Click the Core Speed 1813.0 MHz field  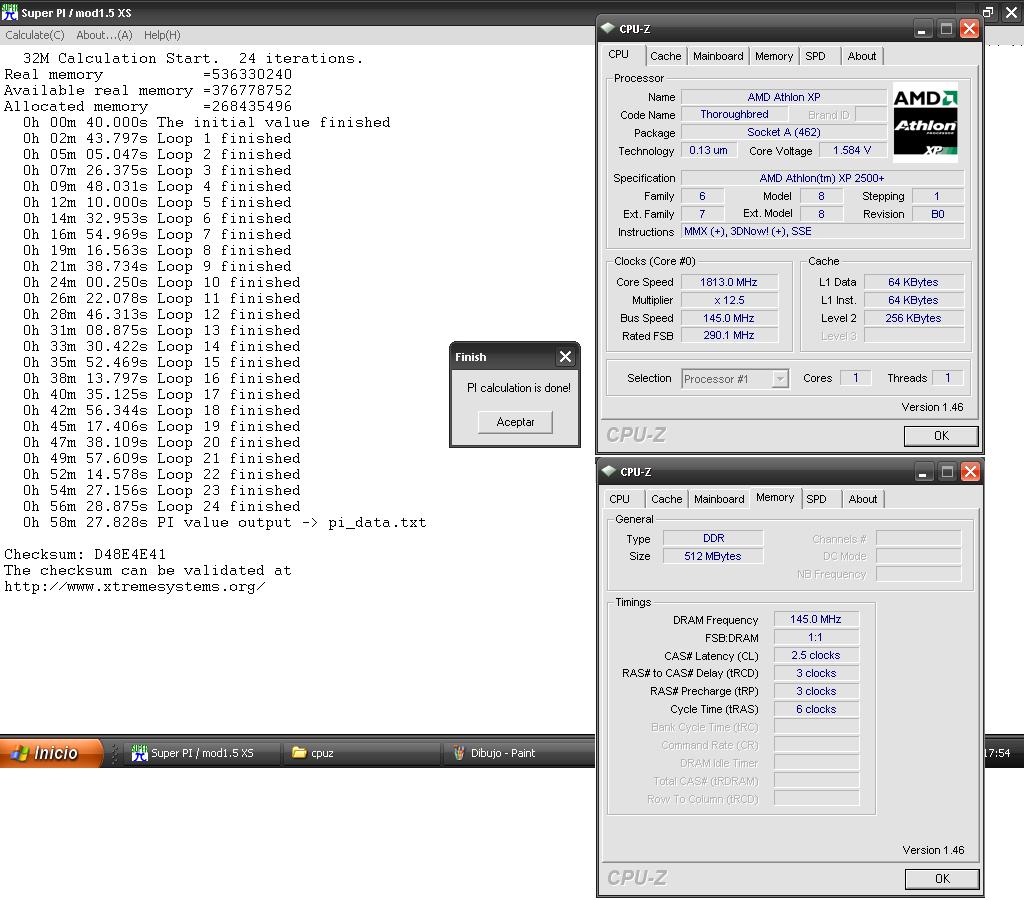pos(729,282)
